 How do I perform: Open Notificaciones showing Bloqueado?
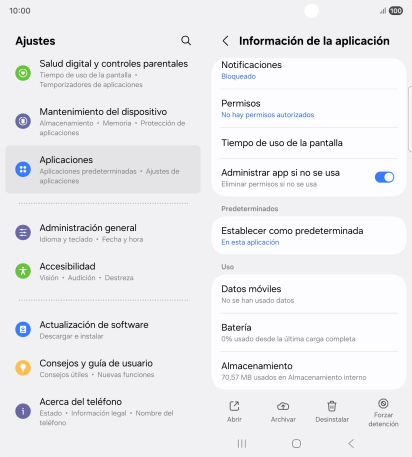[309, 70]
